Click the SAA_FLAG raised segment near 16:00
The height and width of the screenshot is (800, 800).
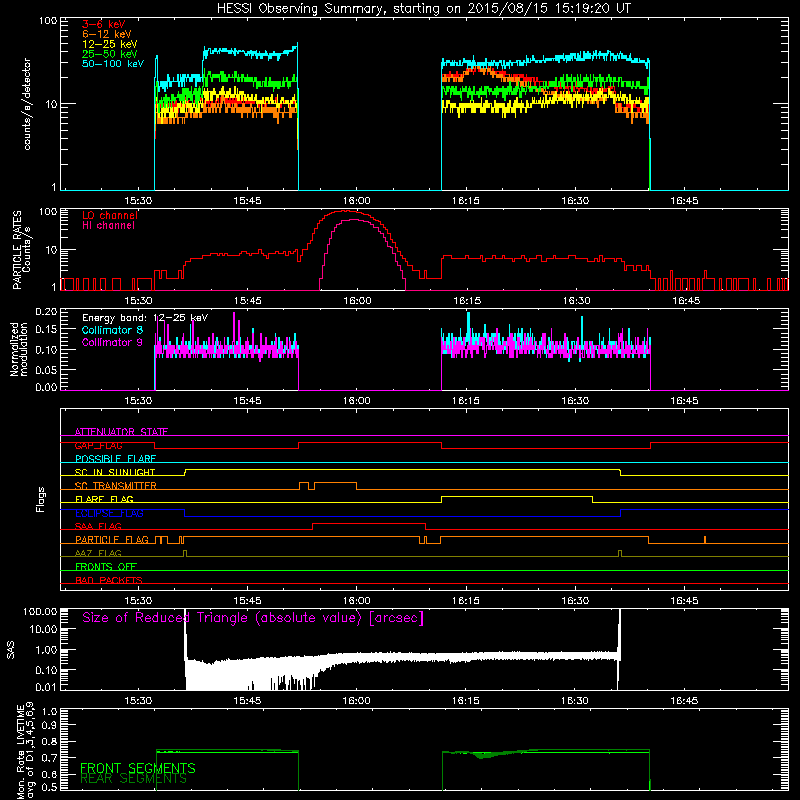pyautogui.click(x=369, y=523)
